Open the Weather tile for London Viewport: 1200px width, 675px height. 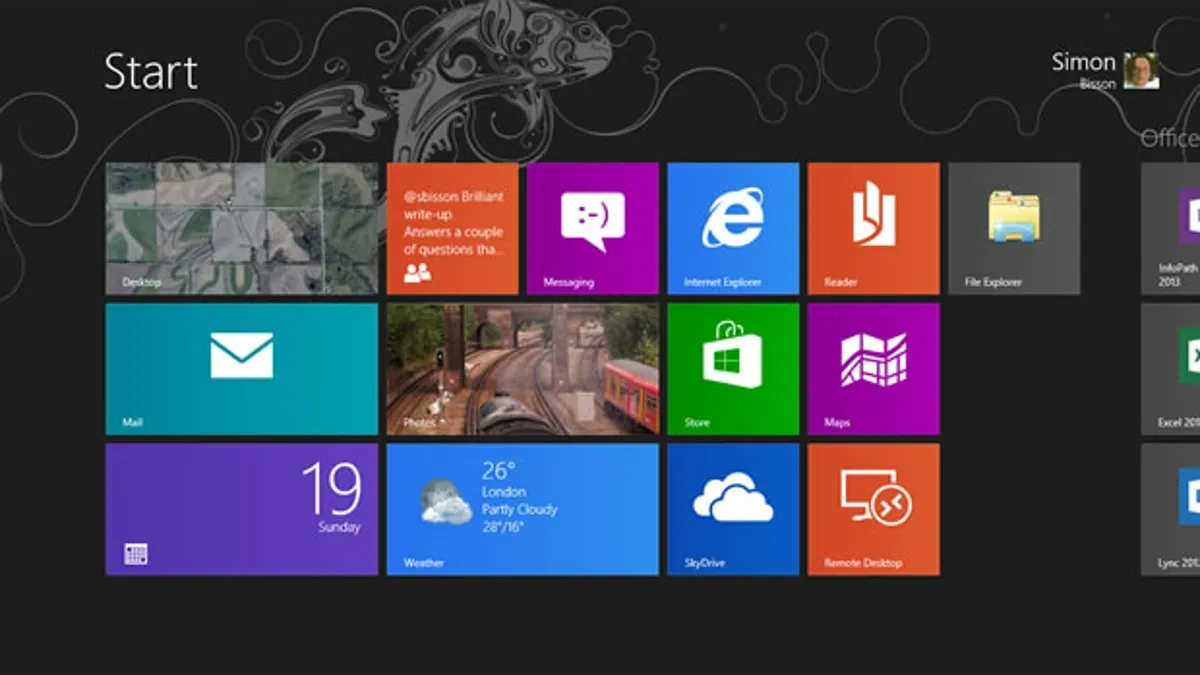point(522,509)
